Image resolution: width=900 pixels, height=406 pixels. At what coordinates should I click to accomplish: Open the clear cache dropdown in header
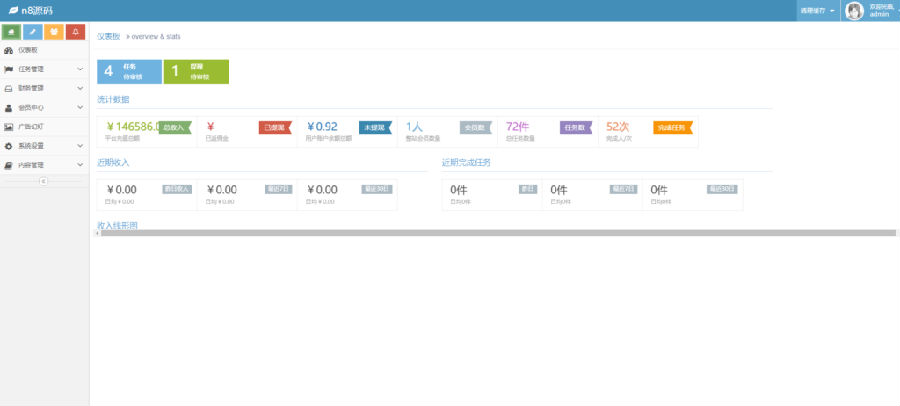(818, 10)
